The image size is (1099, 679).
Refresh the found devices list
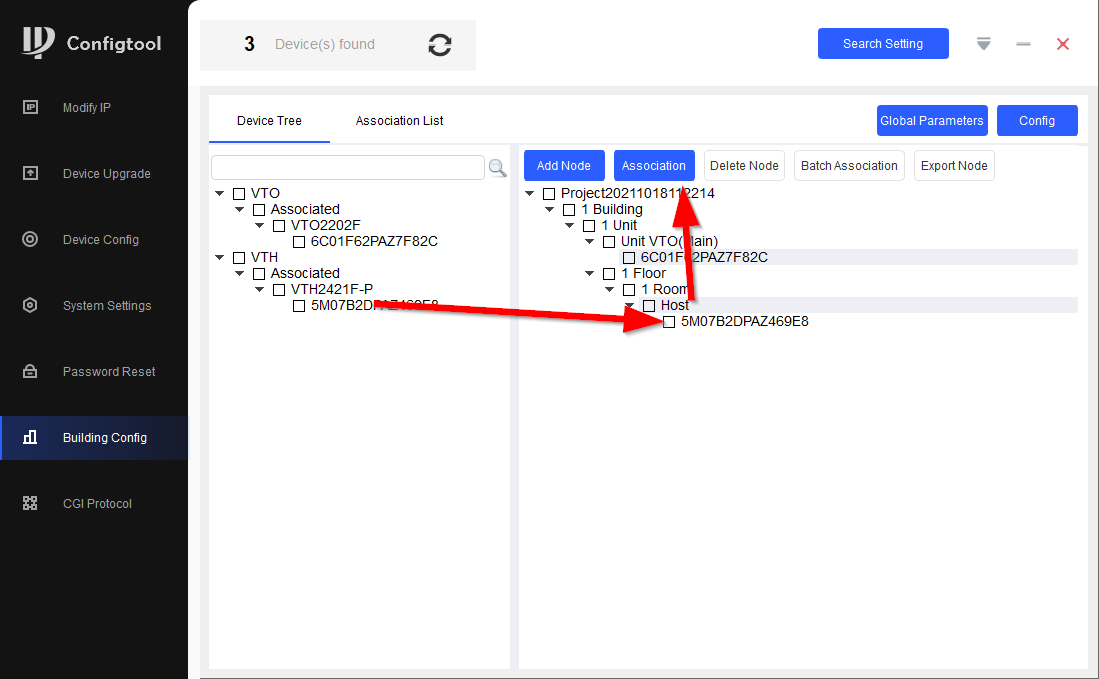pyautogui.click(x=439, y=45)
